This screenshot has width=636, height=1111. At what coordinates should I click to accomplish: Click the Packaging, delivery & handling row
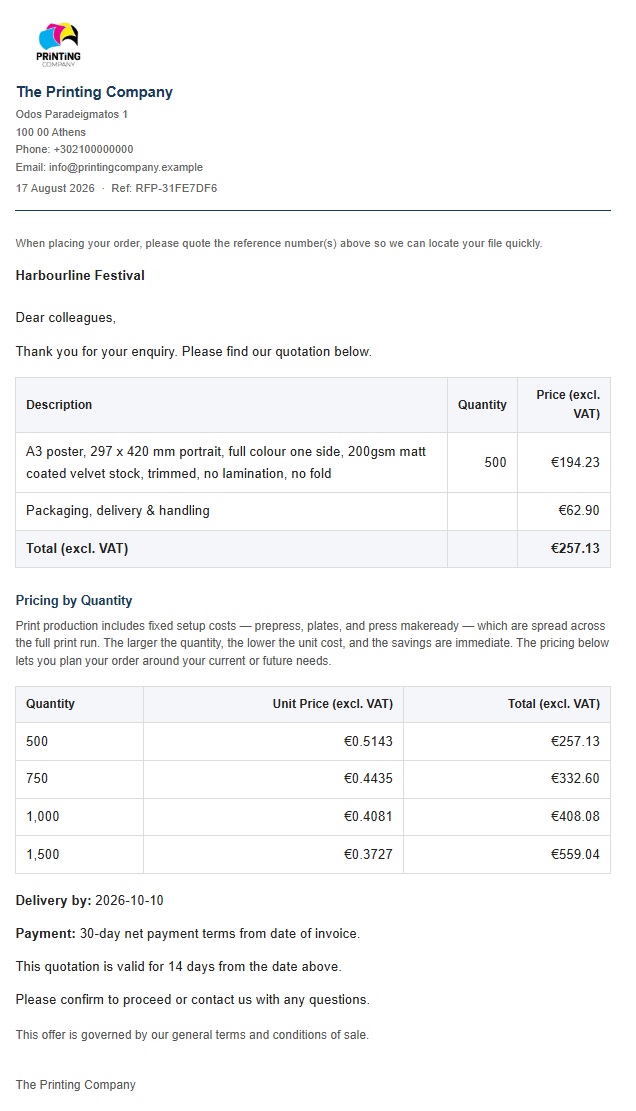click(312, 511)
